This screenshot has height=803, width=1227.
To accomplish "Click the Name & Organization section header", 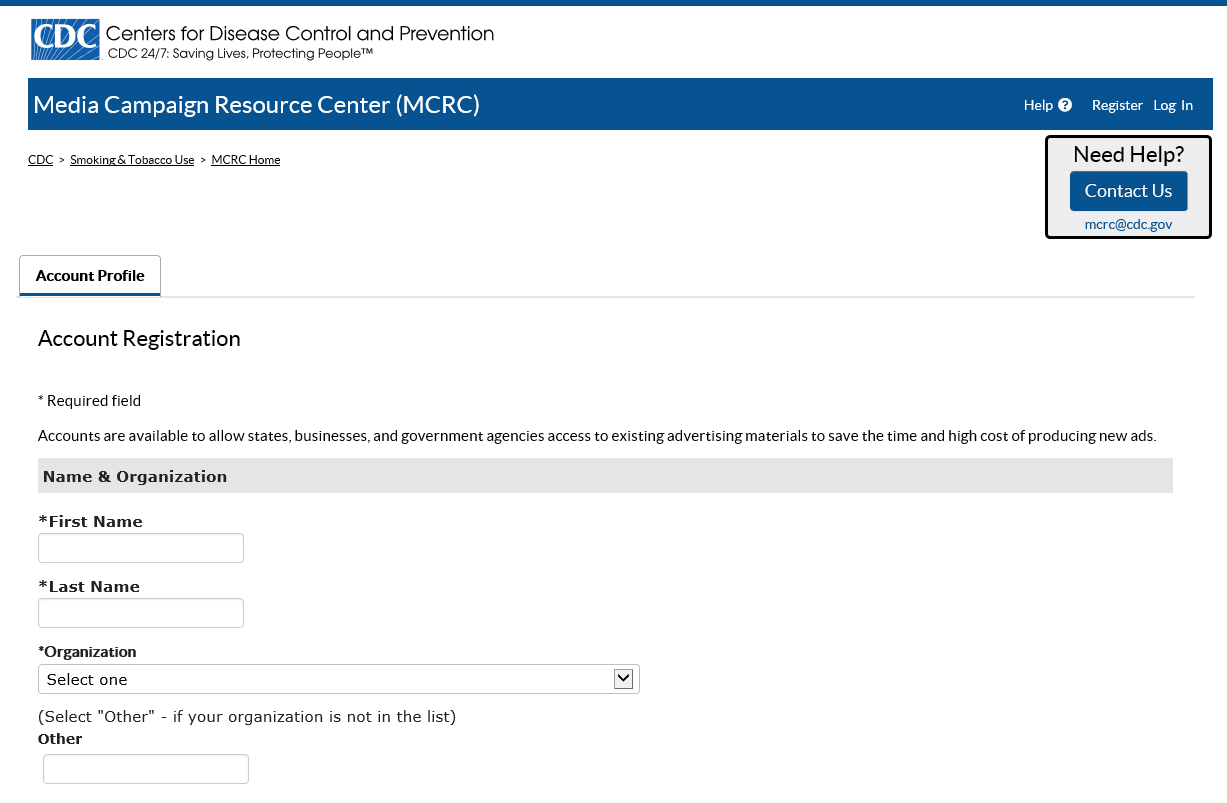I will pos(135,476).
